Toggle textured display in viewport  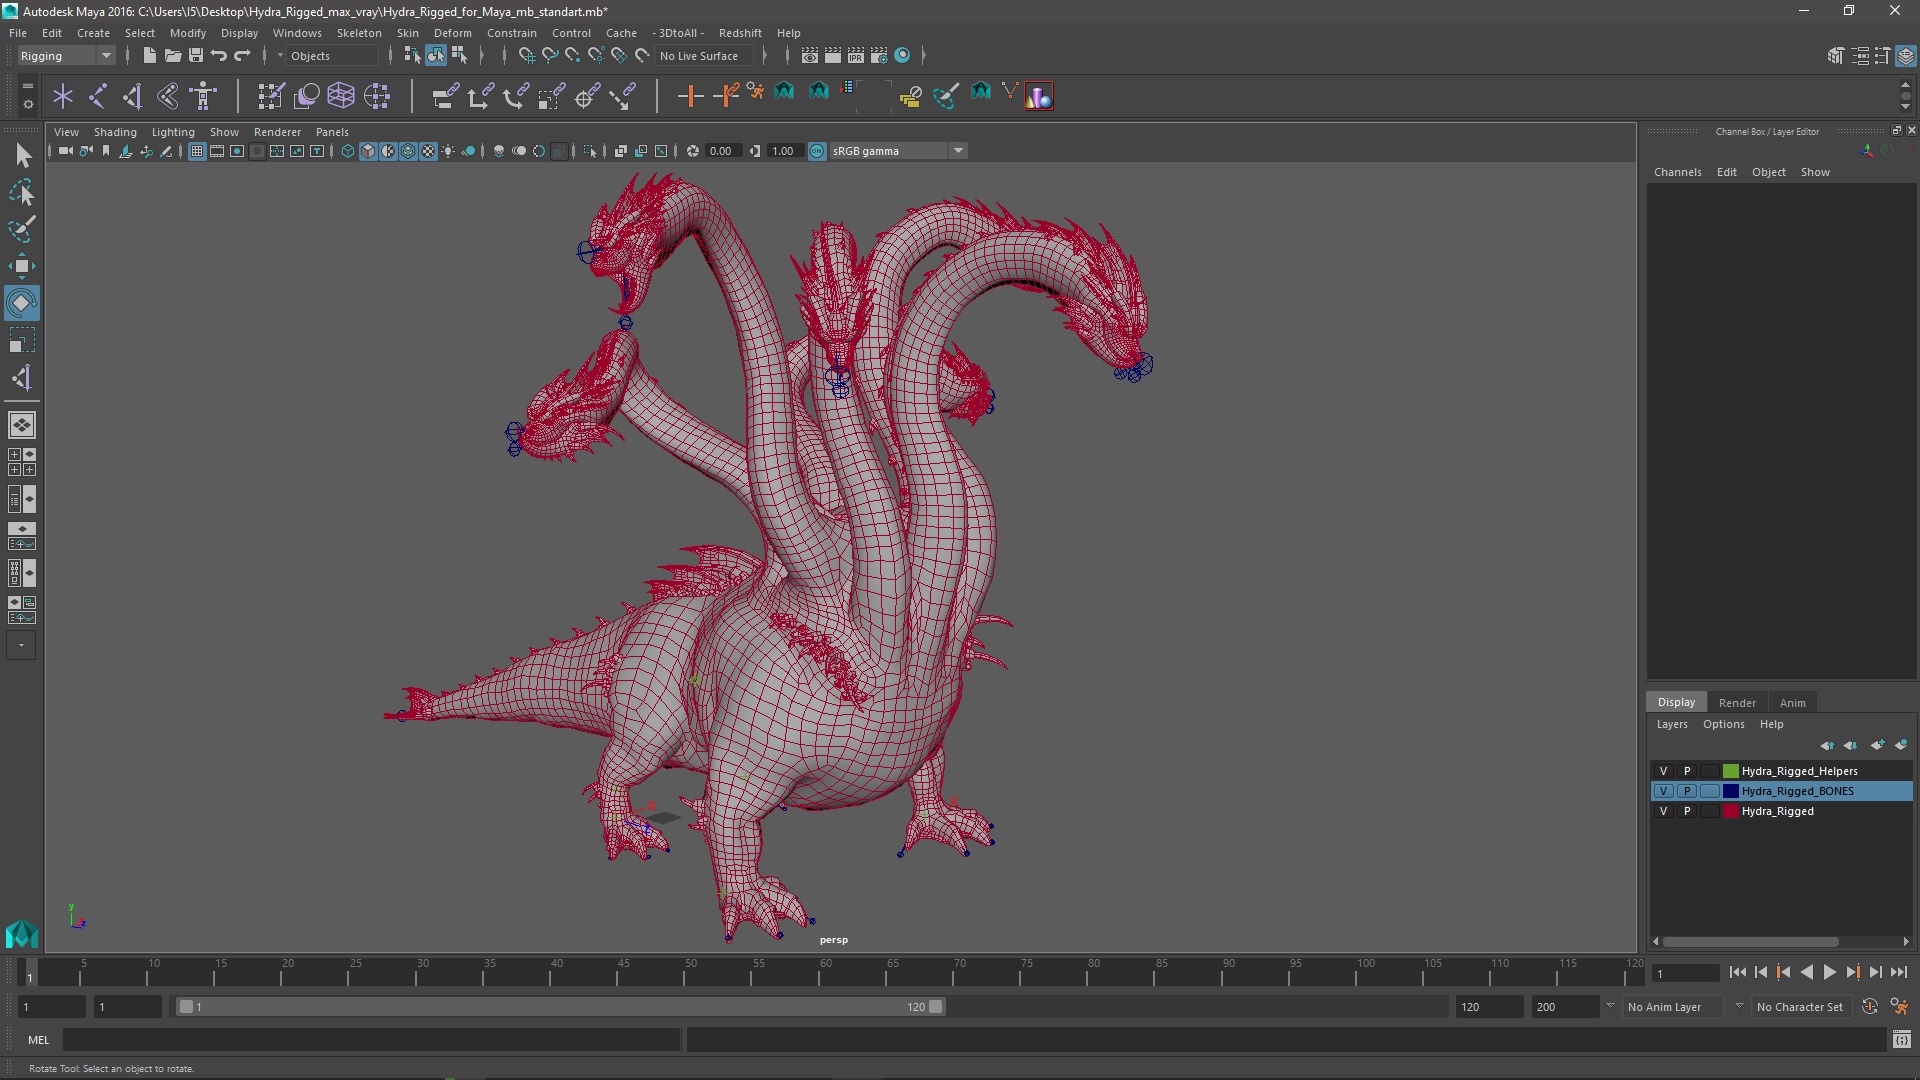(428, 151)
